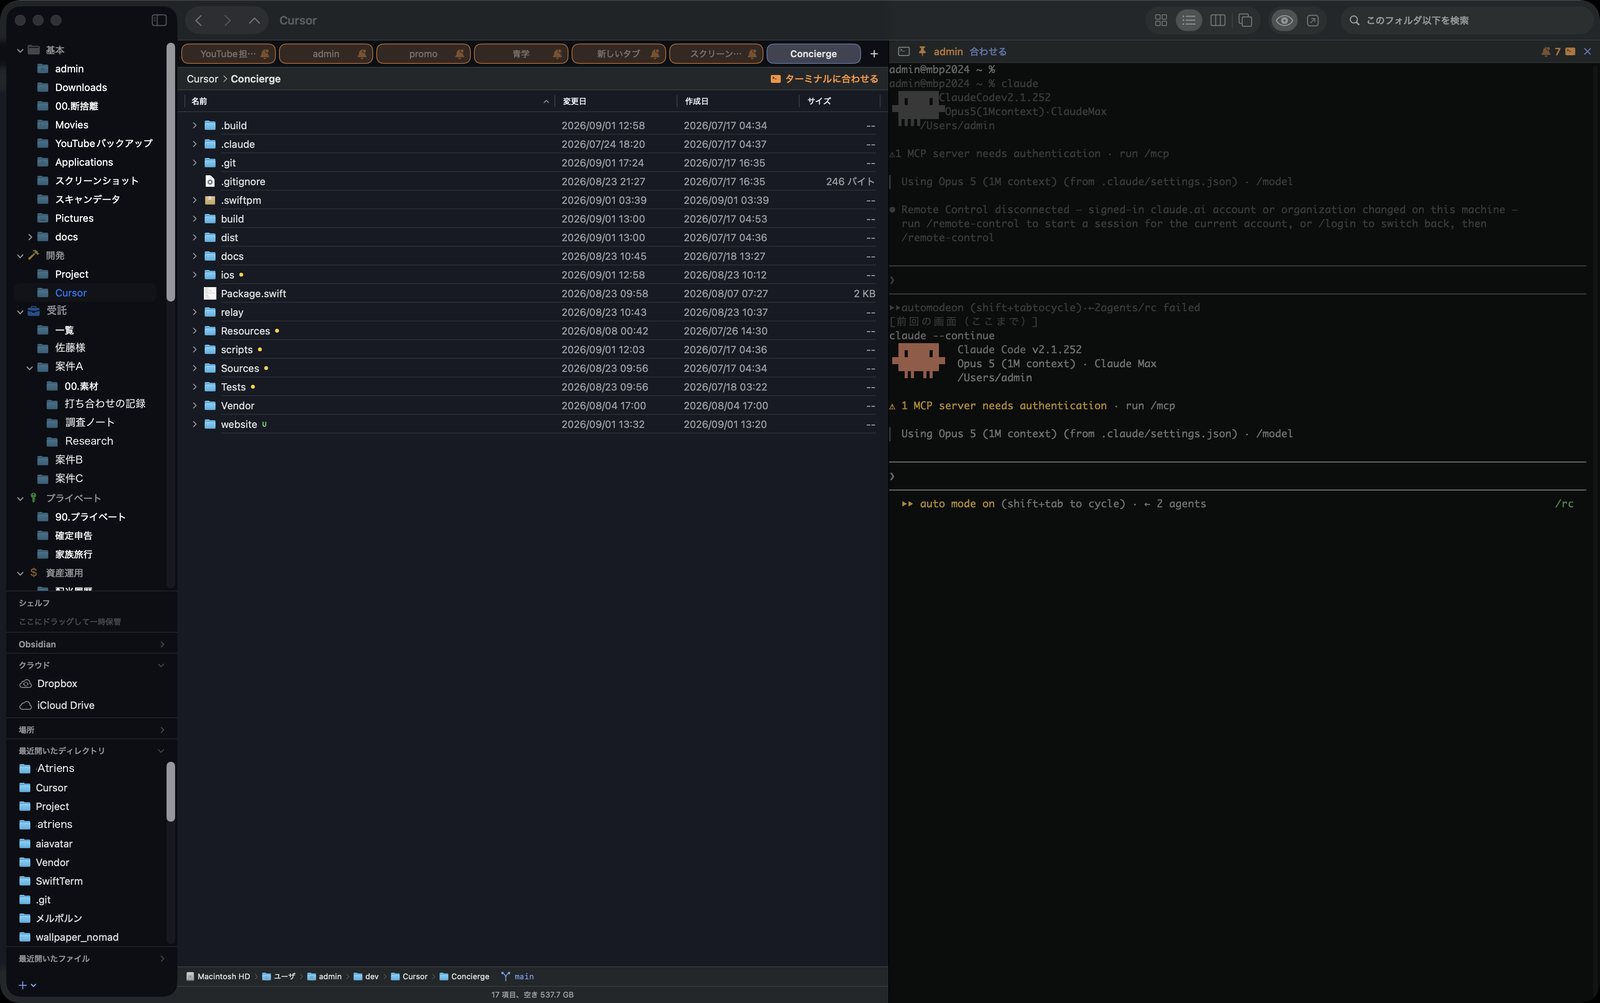1600x1003 pixels.
Task: Open the SwiftTerm recent directory folder icon
Action: pos(25,881)
